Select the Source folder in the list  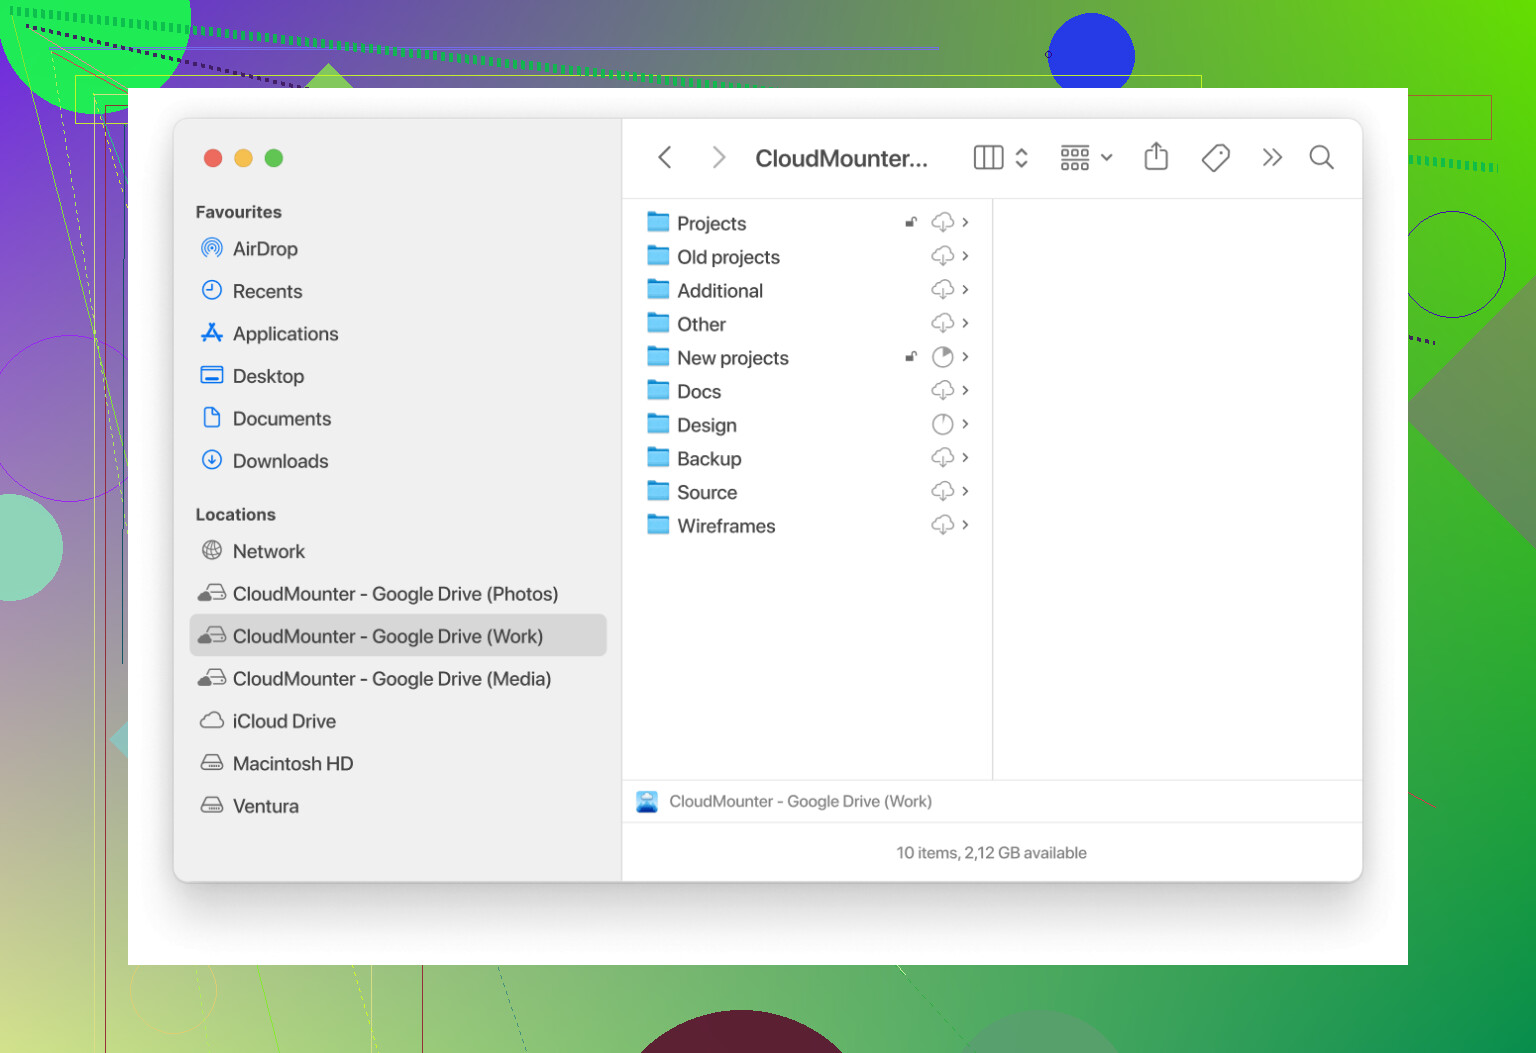(706, 492)
